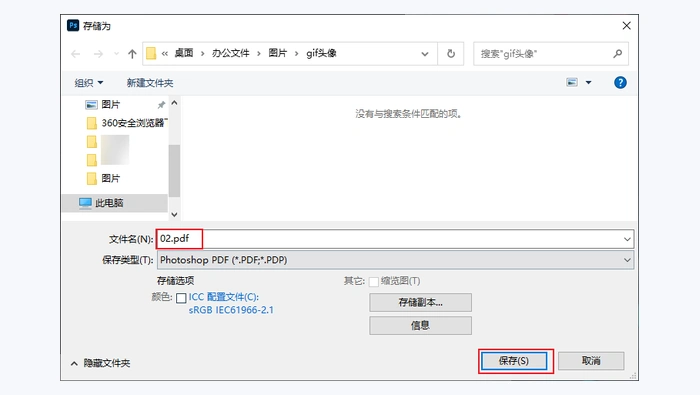
Task: Click the 取消 button
Action: 591,361
